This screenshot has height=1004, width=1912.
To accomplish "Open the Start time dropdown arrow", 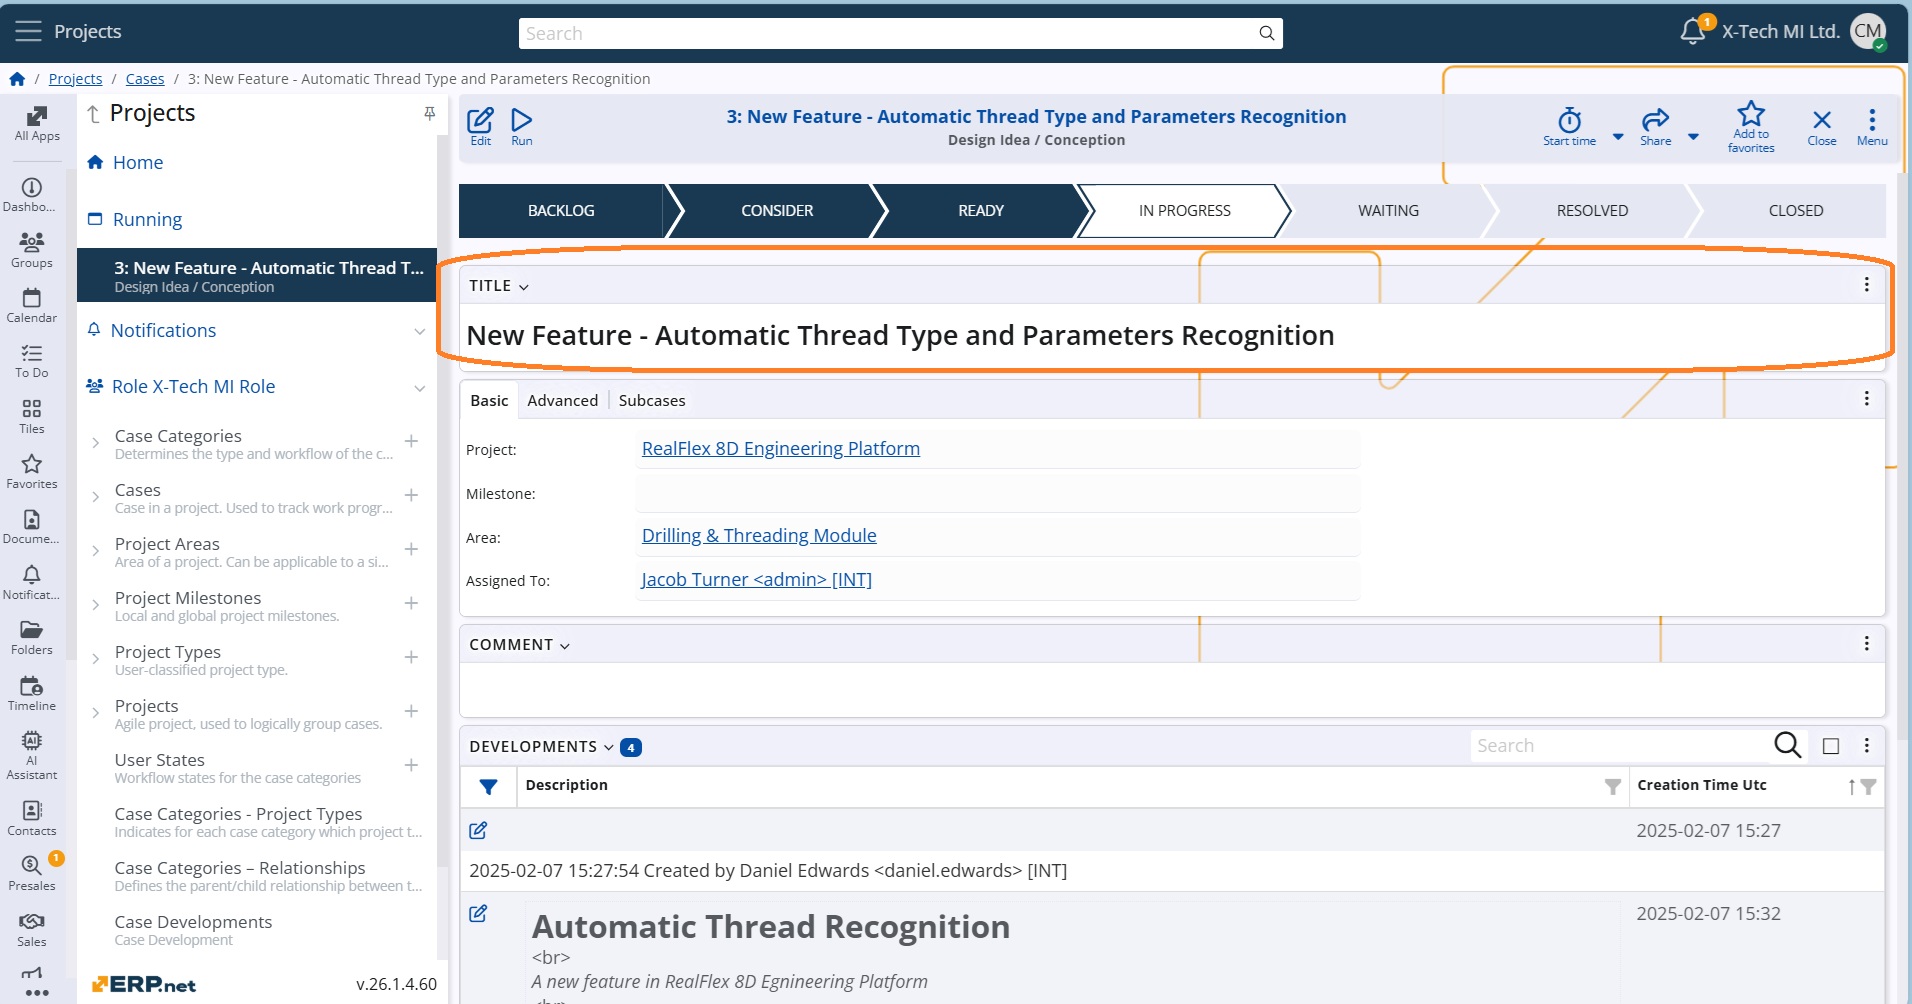I will tap(1618, 137).
